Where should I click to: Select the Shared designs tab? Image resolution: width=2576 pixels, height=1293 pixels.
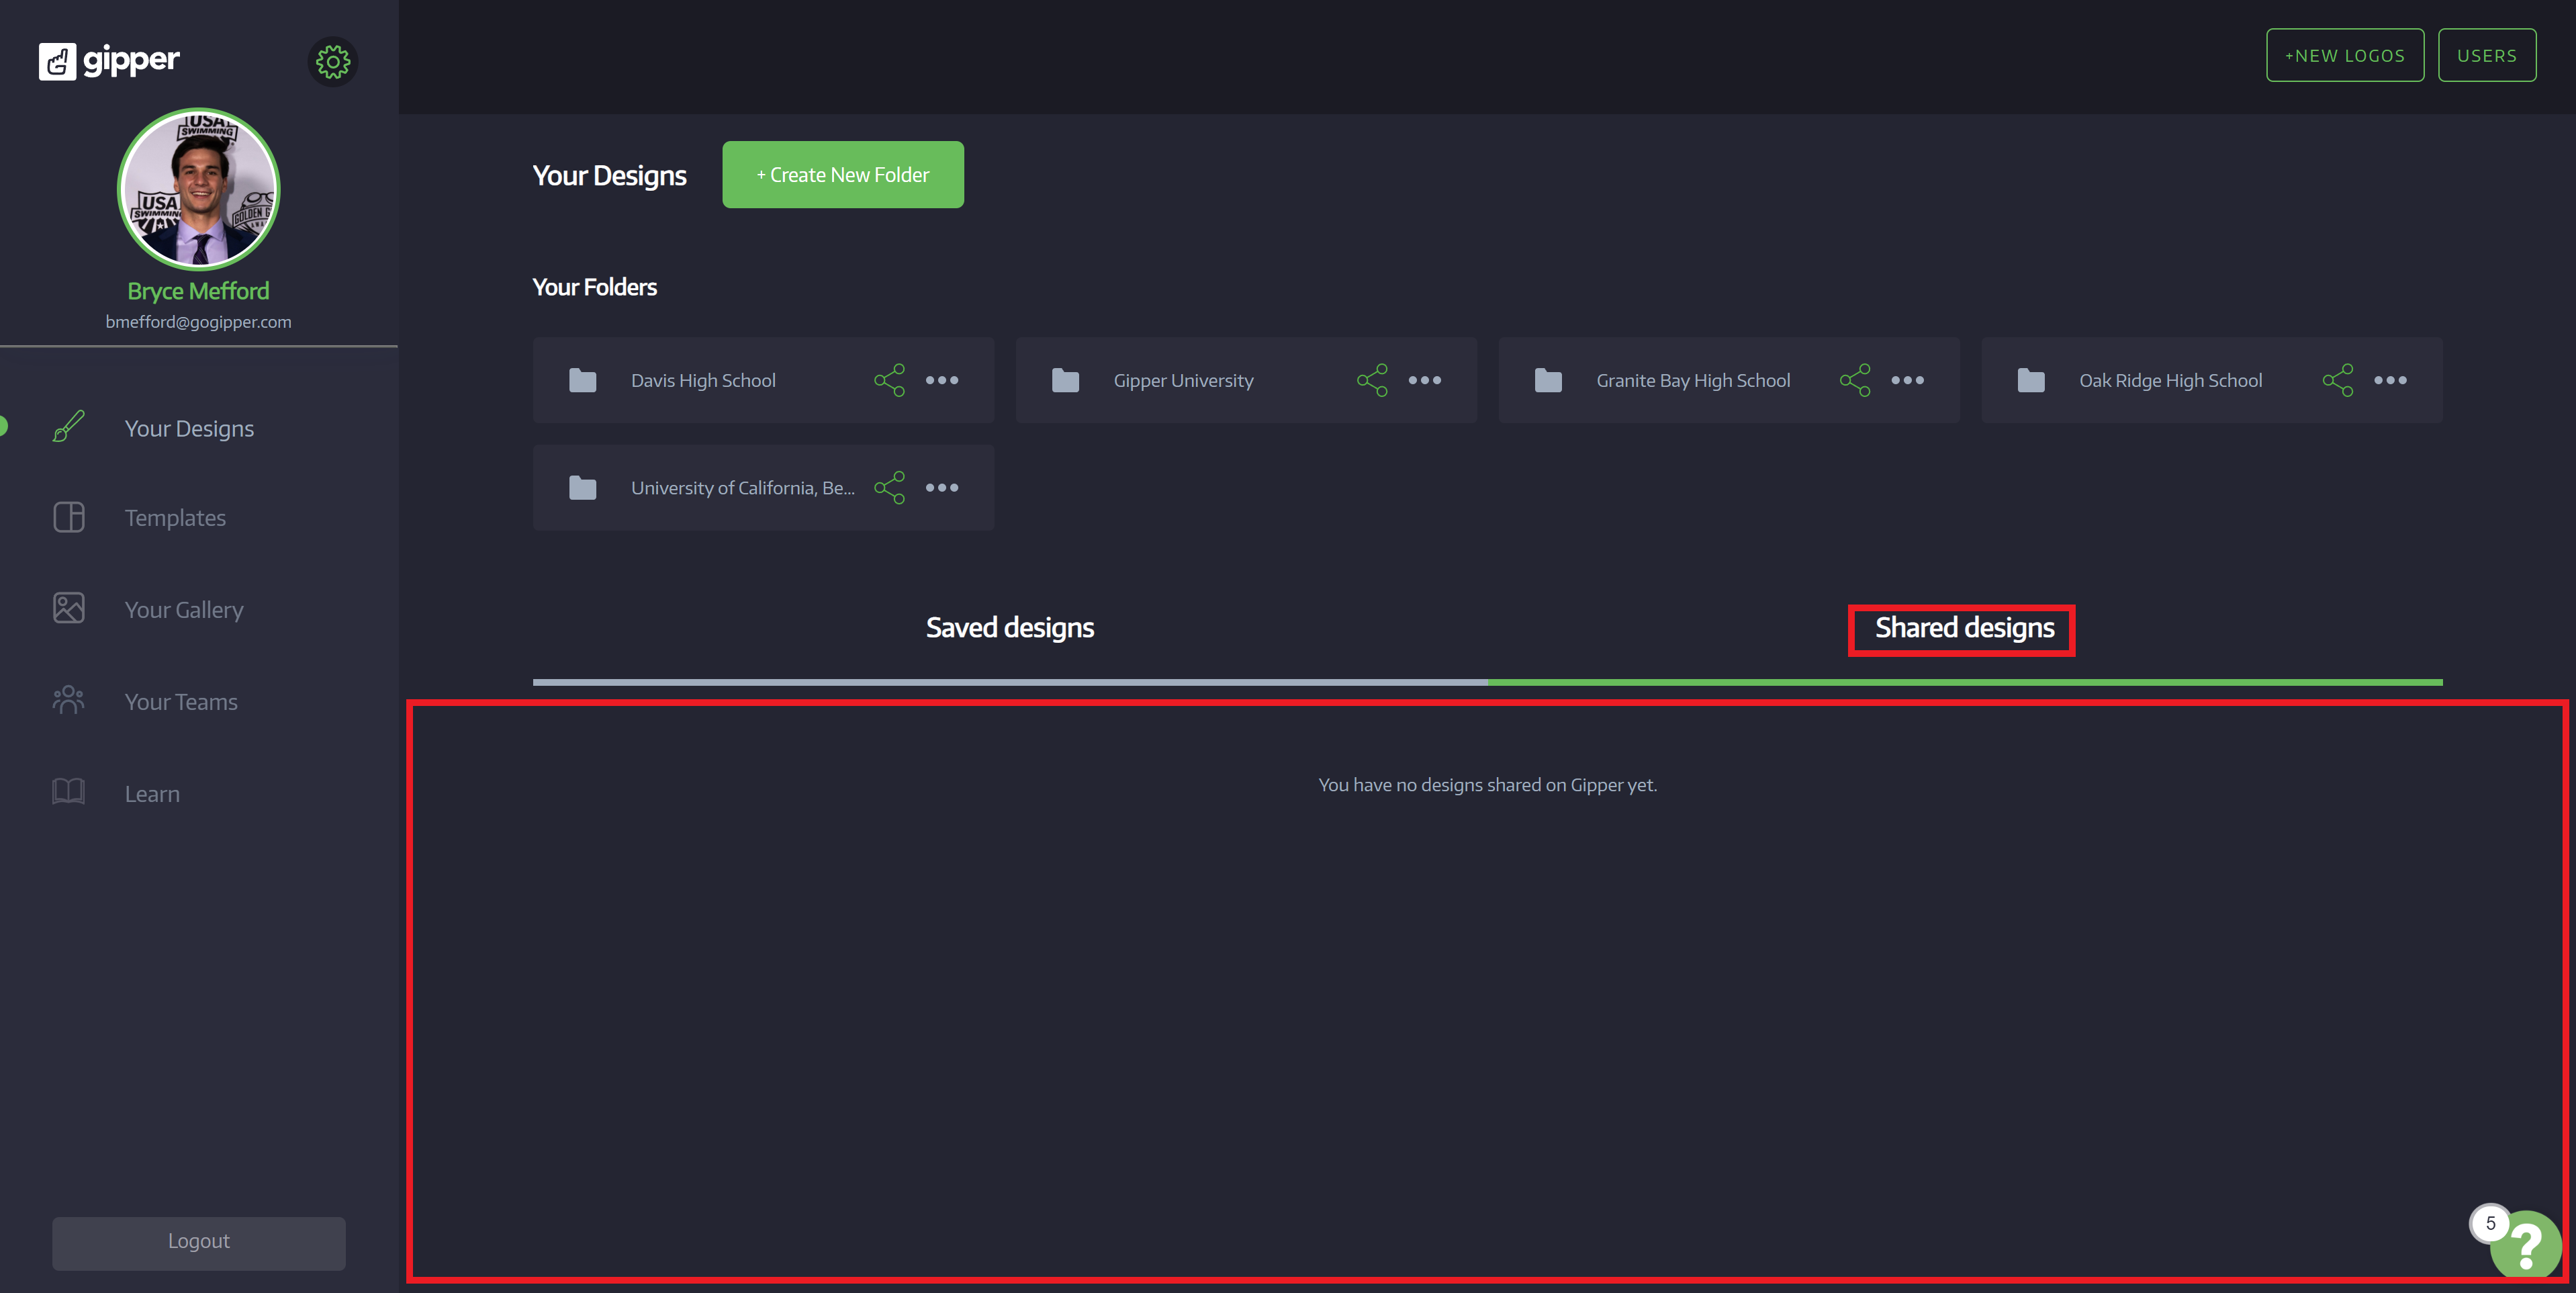pyautogui.click(x=1964, y=628)
